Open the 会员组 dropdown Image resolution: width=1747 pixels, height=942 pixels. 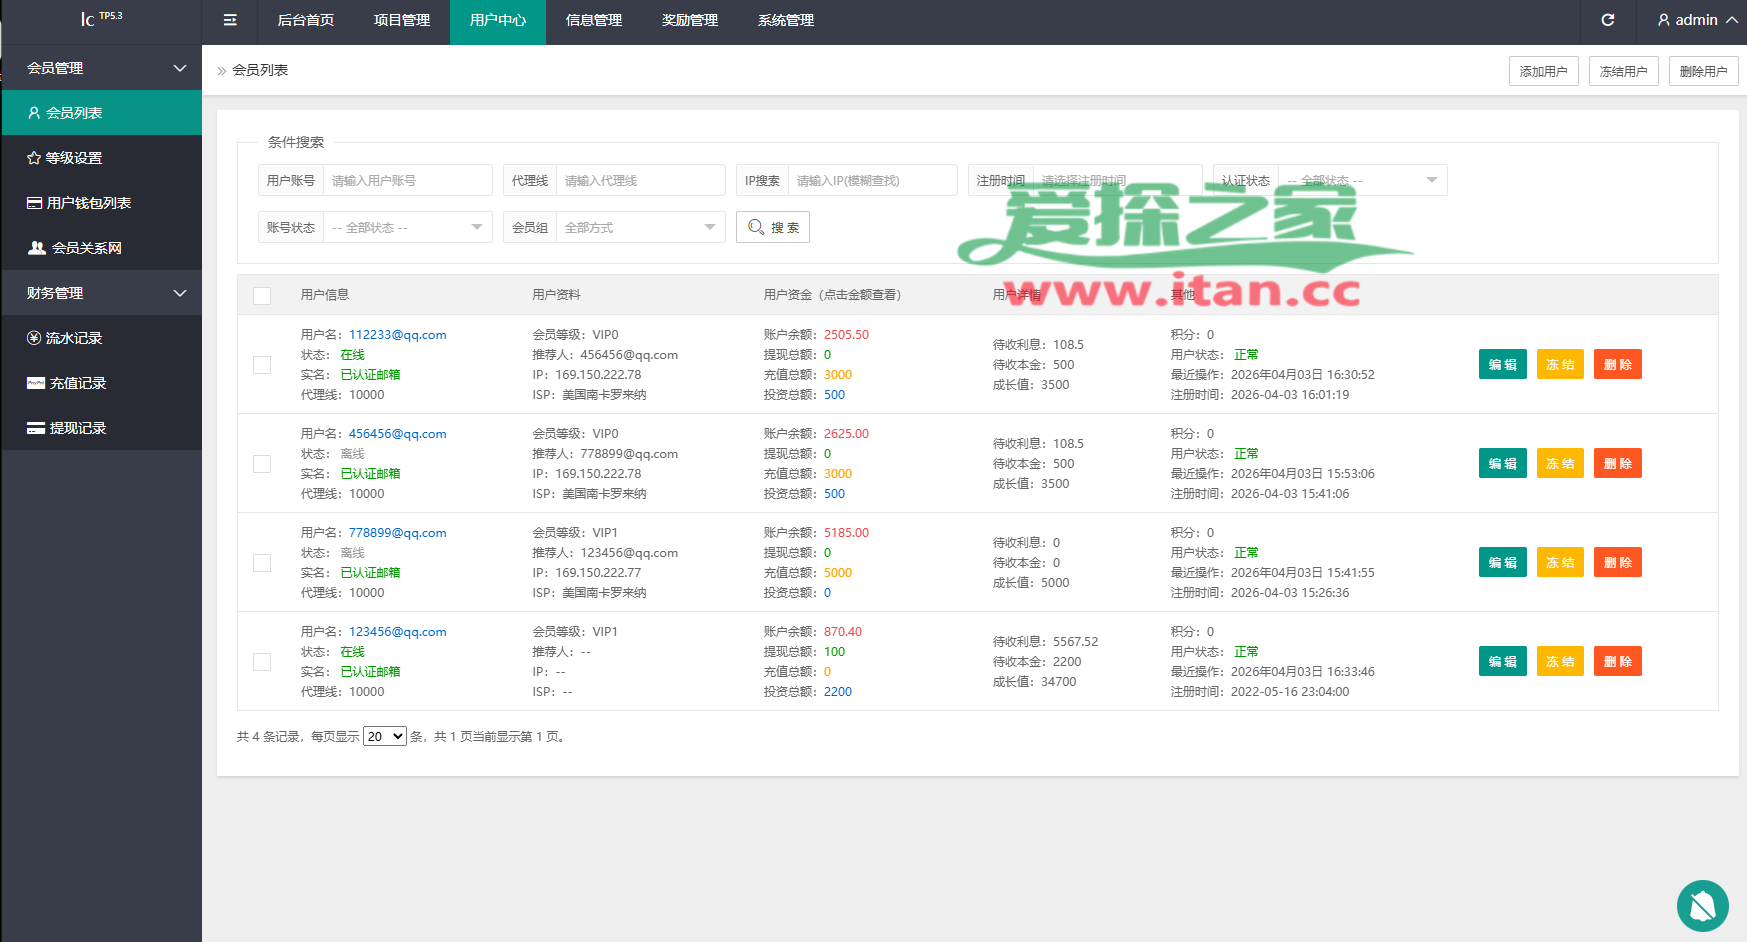pos(640,228)
